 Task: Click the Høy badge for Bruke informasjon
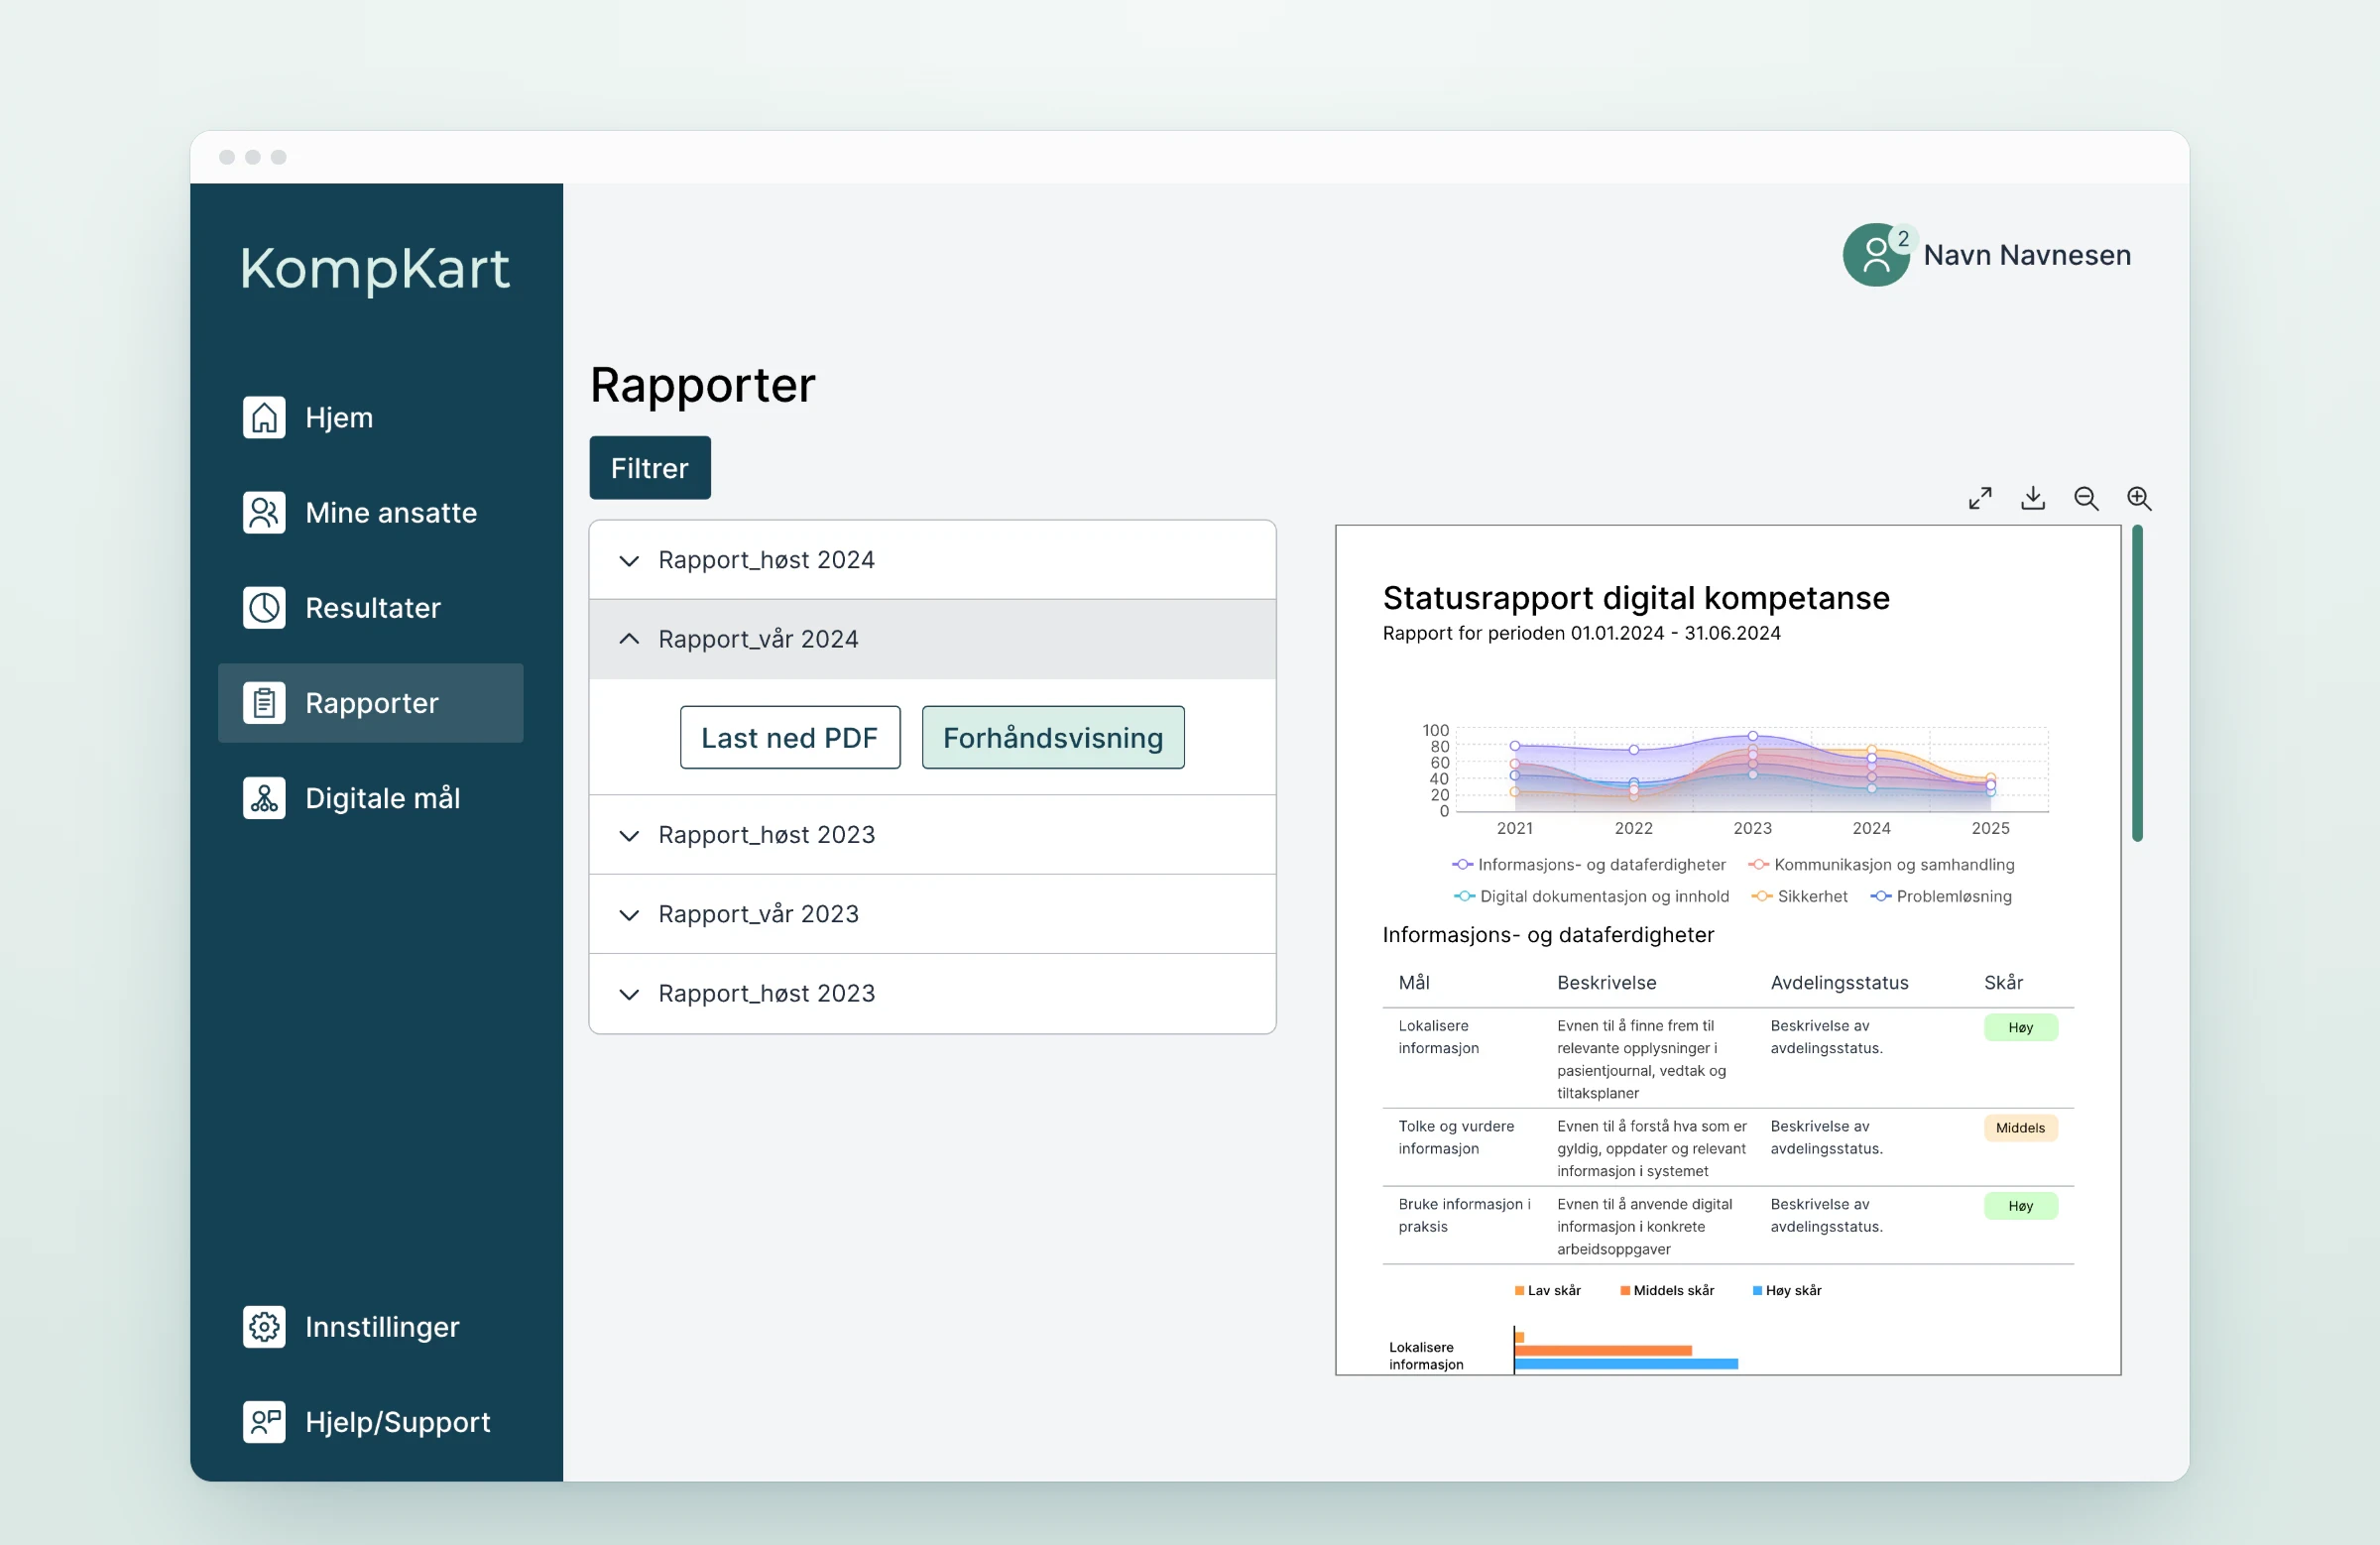2021,1205
